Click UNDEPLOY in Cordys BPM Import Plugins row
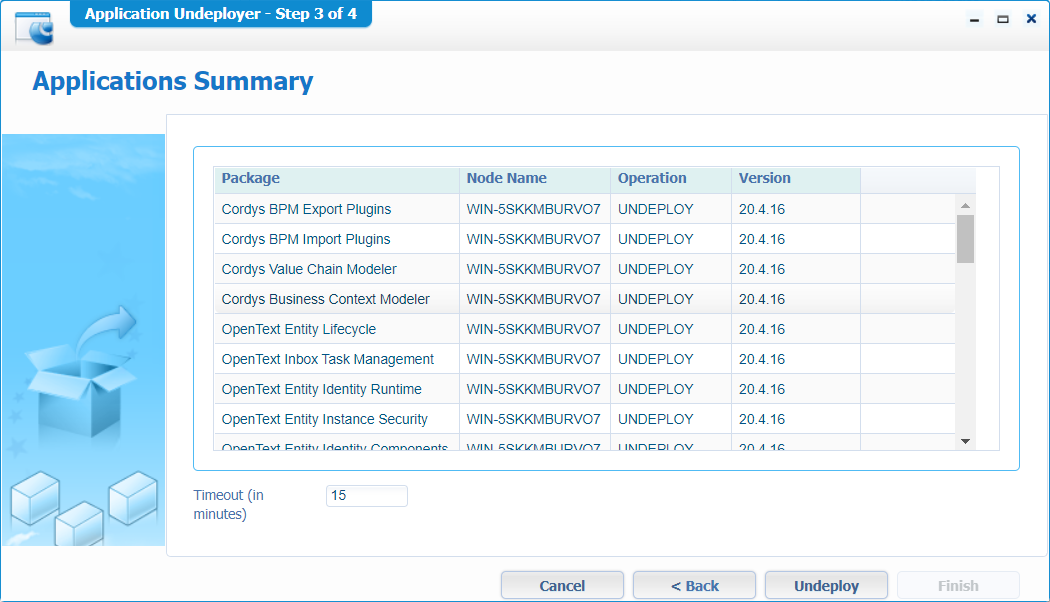 [656, 239]
